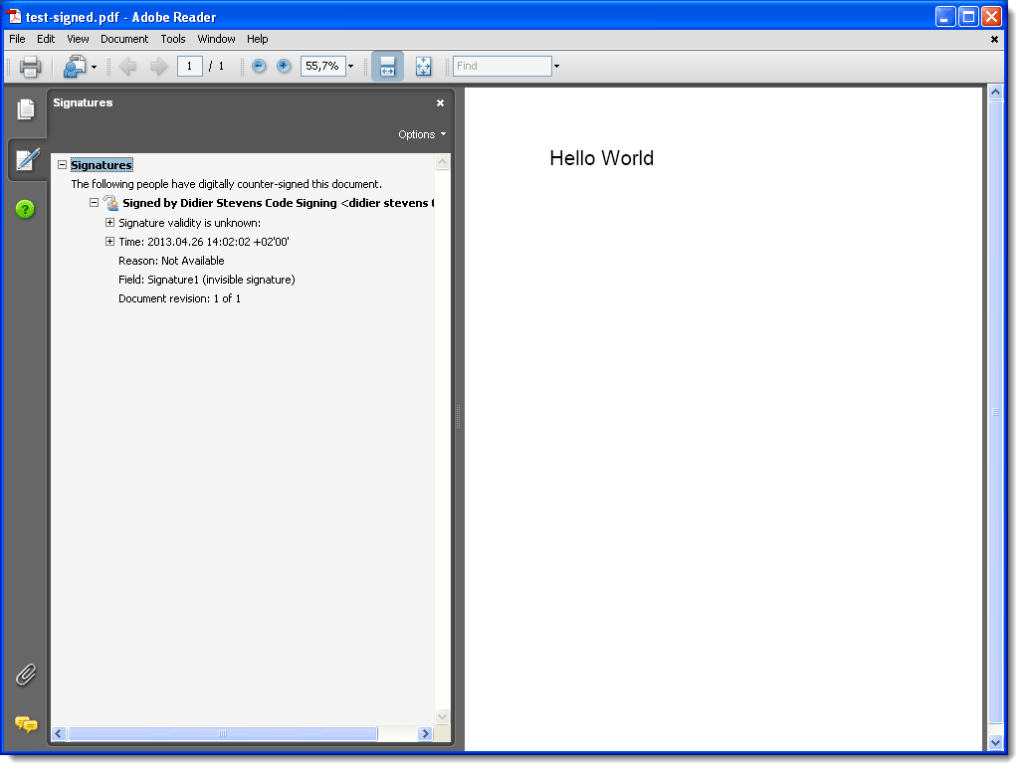Click into the Find text field
Screen dimensions: 1023x770
pyautogui.click(x=501, y=66)
